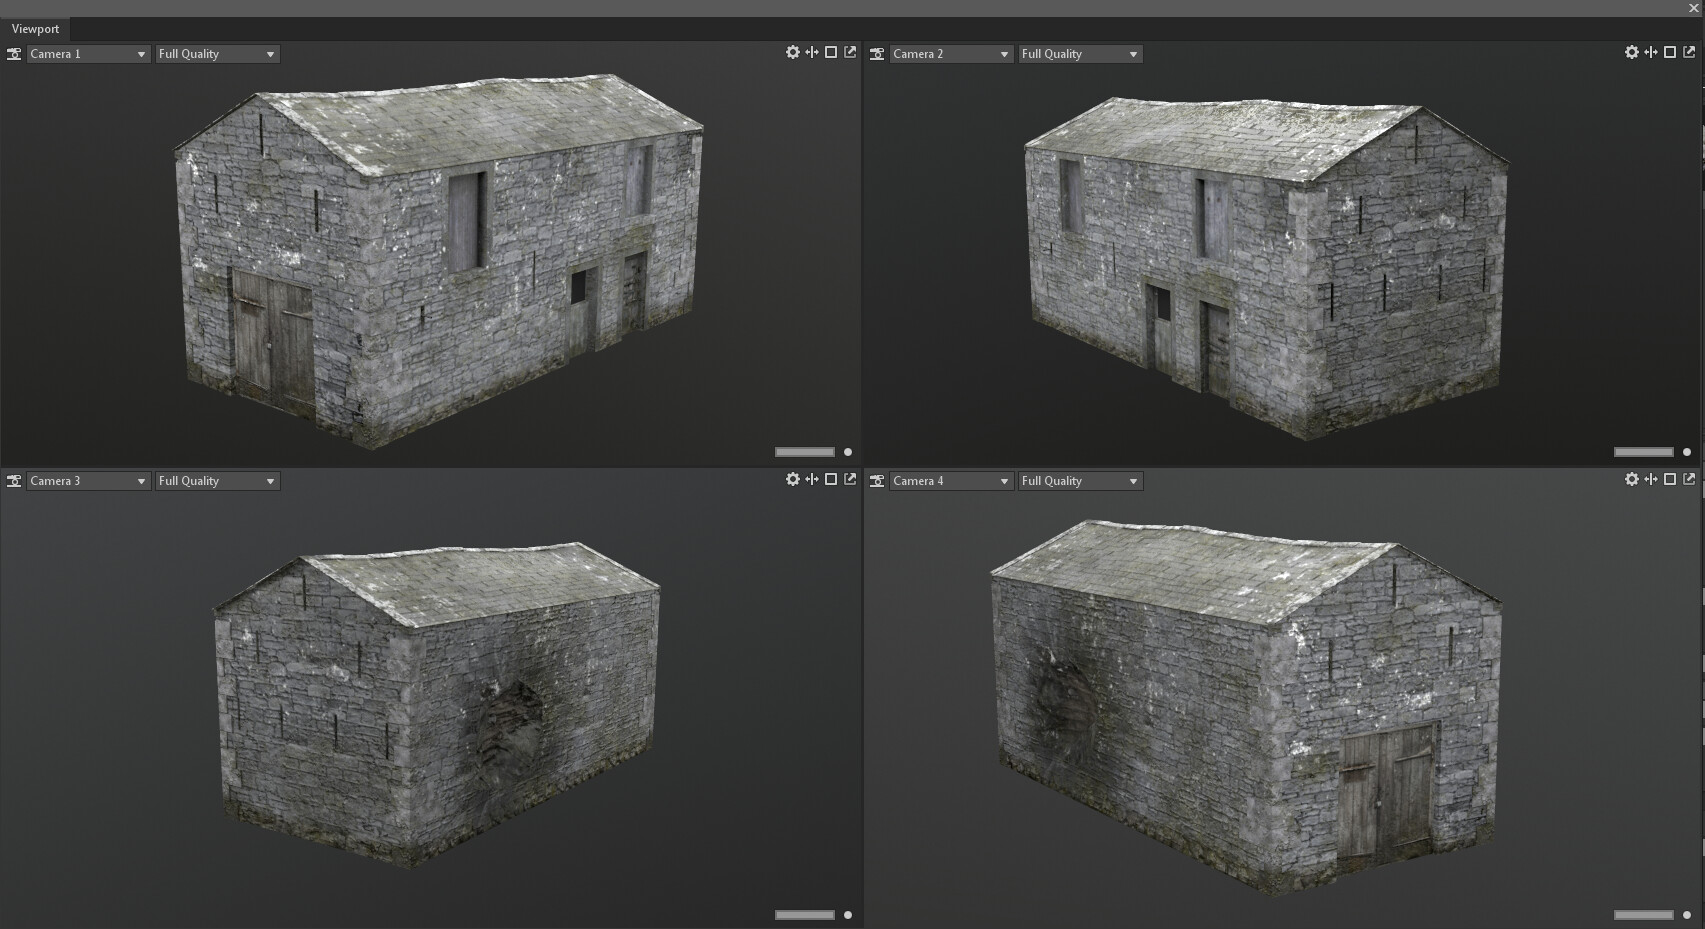Click the pop-out icon in Camera 1 viewport

[x=850, y=52]
